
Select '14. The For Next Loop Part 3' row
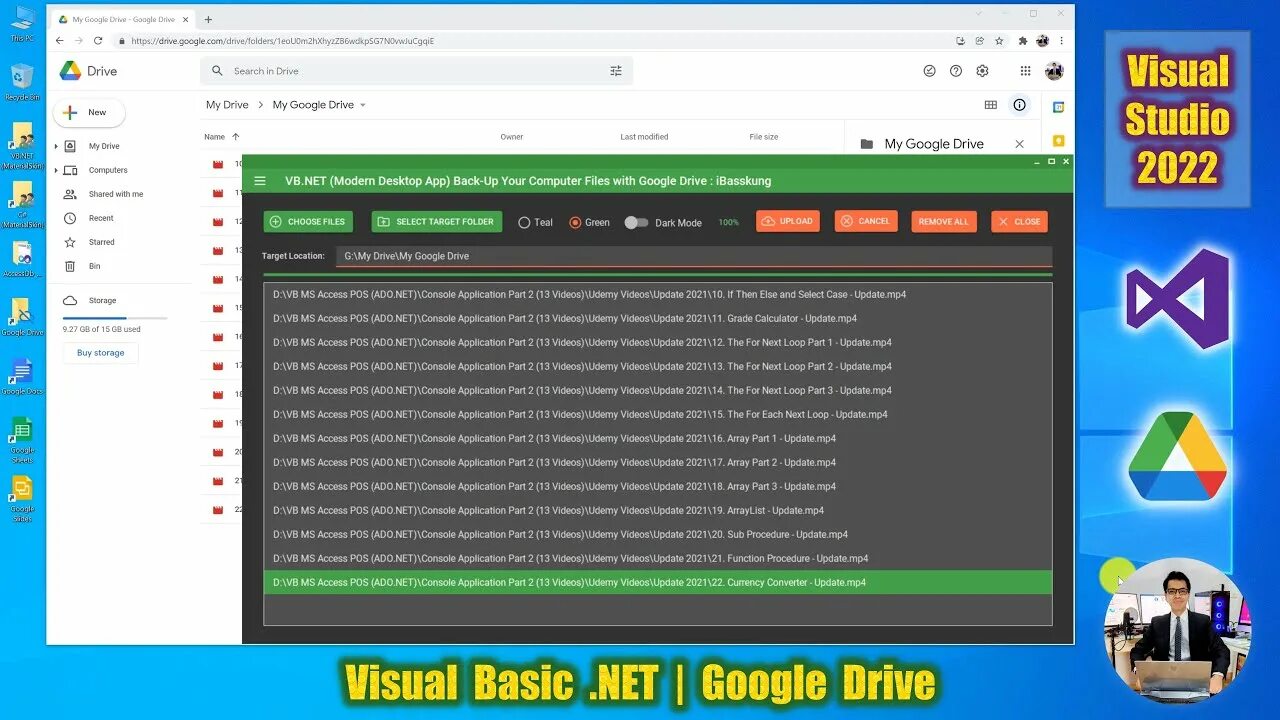(x=658, y=391)
